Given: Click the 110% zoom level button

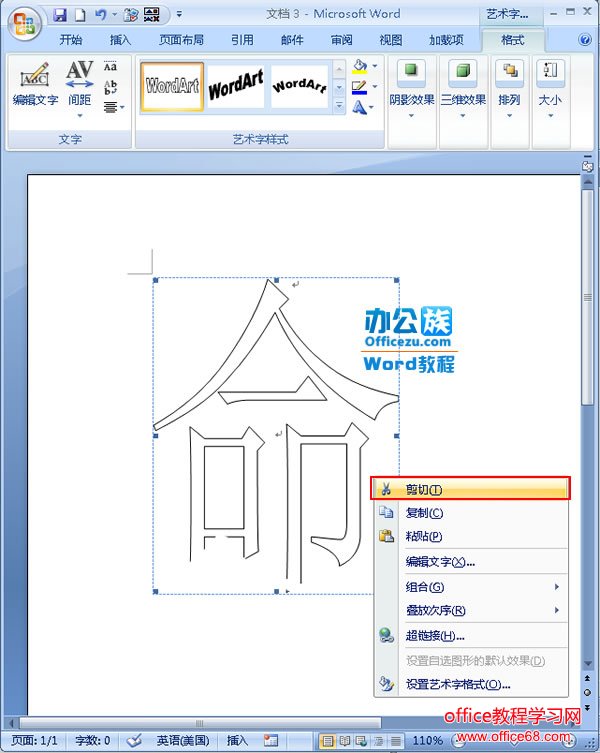Looking at the screenshot, I should point(428,741).
